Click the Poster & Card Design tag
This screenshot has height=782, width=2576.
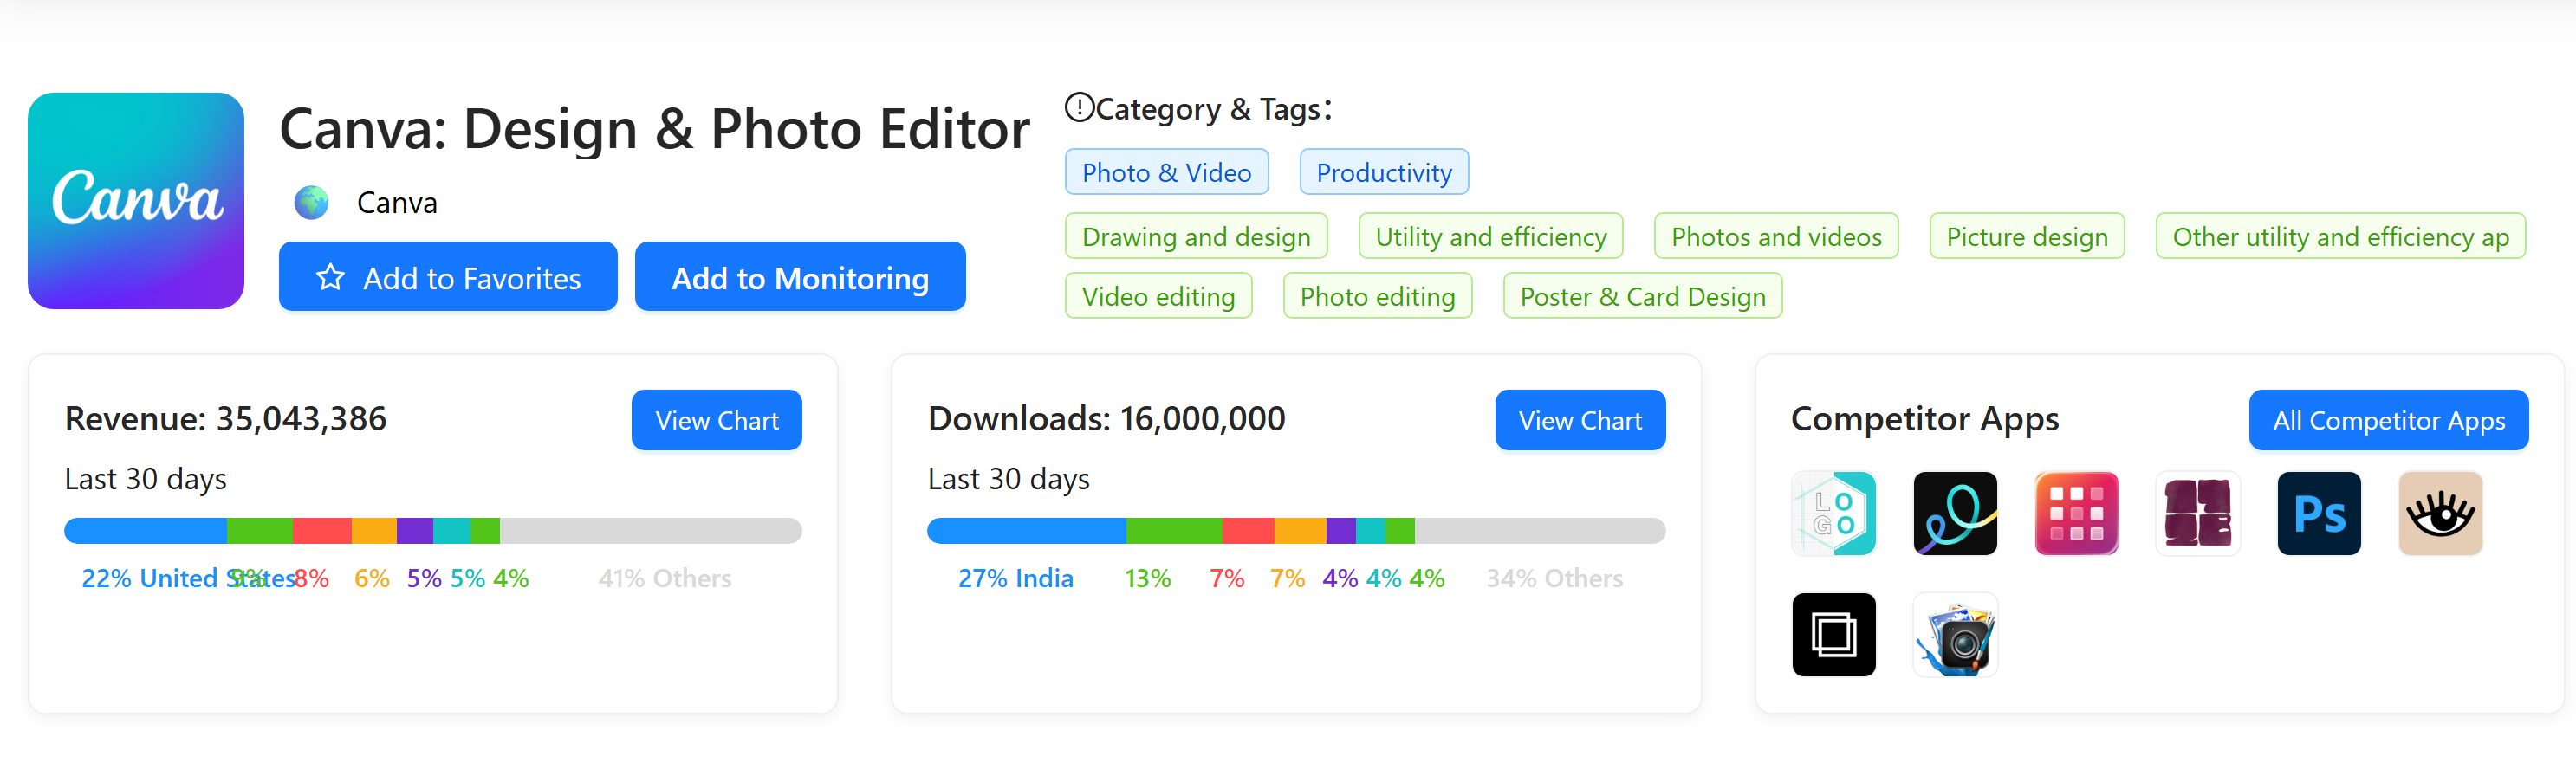coord(1642,296)
